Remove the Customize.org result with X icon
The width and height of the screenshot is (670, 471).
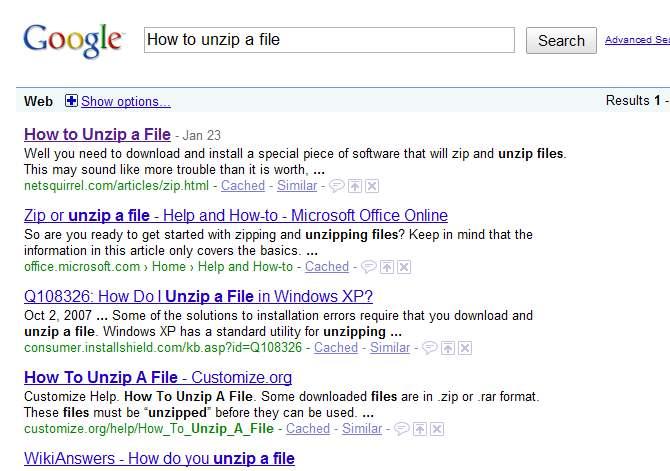[436, 429]
